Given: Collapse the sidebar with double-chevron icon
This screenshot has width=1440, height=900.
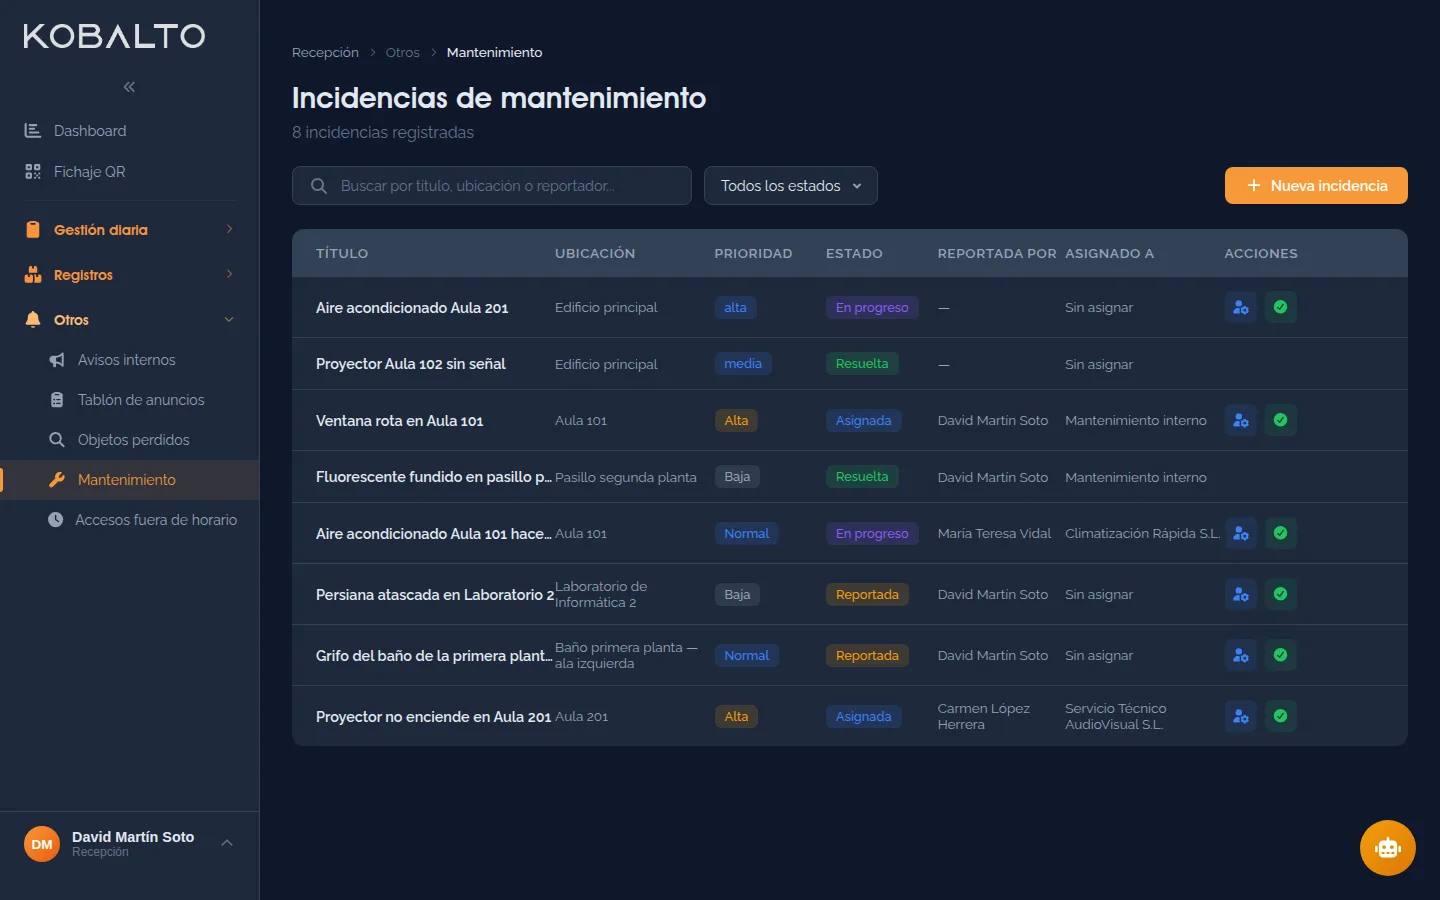Looking at the screenshot, I should click(x=129, y=87).
